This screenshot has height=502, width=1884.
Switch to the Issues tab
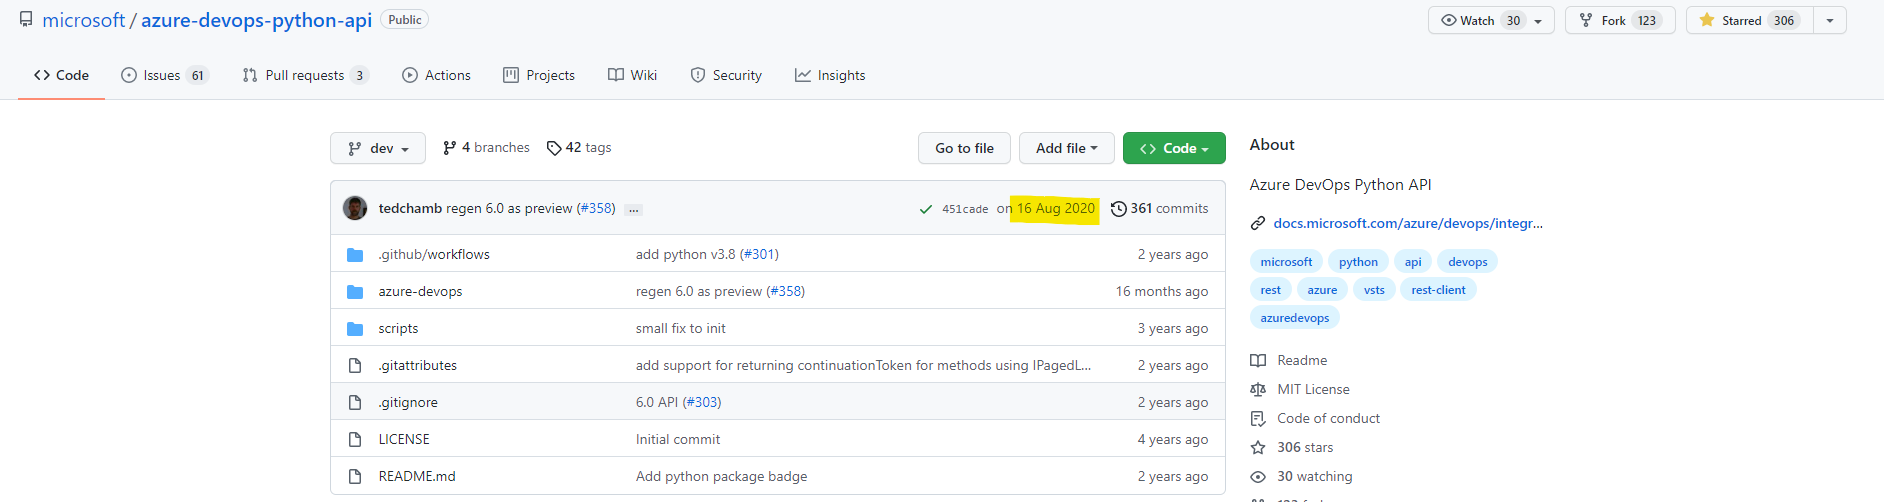tap(164, 75)
